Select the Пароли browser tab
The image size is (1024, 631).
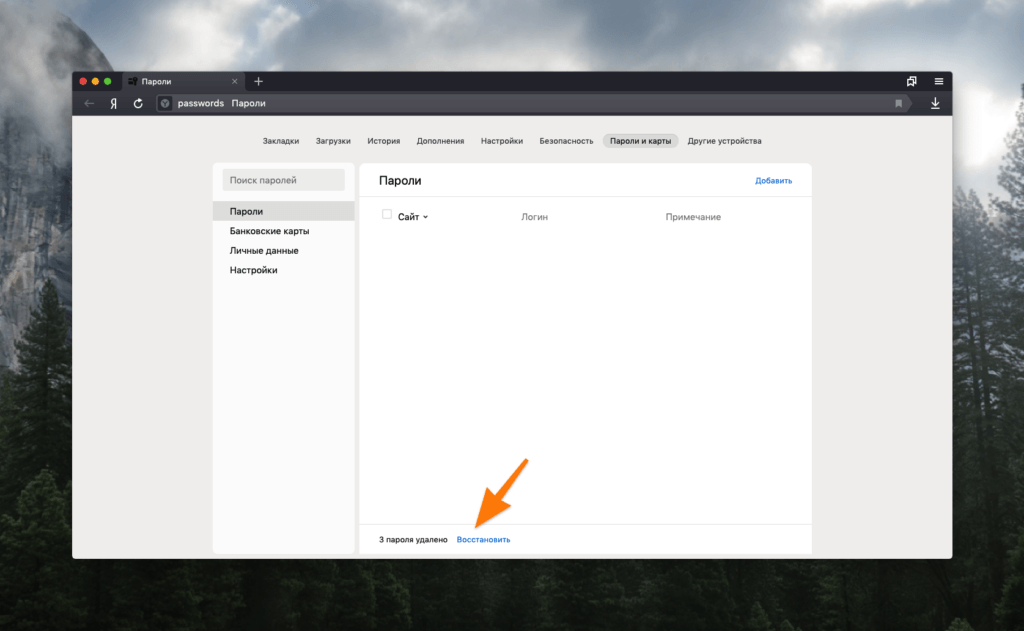183,82
